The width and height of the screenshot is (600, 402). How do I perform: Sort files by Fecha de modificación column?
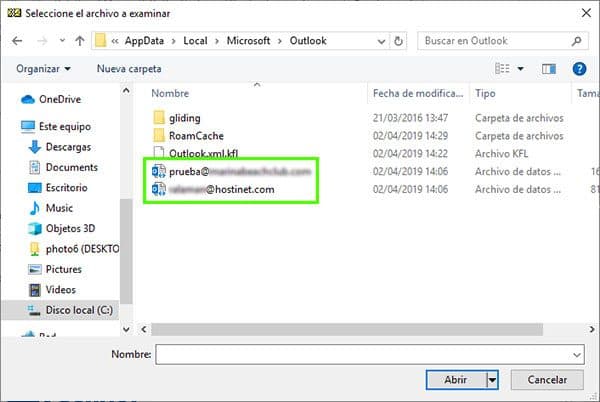[415, 93]
